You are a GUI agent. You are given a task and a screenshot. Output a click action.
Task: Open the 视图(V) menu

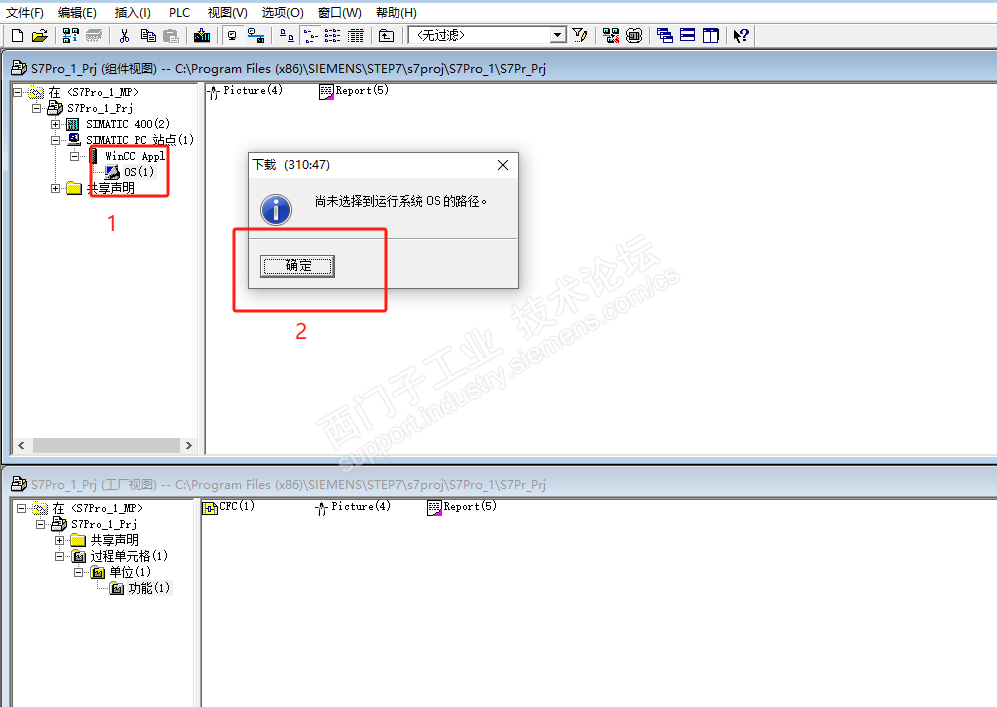[228, 13]
